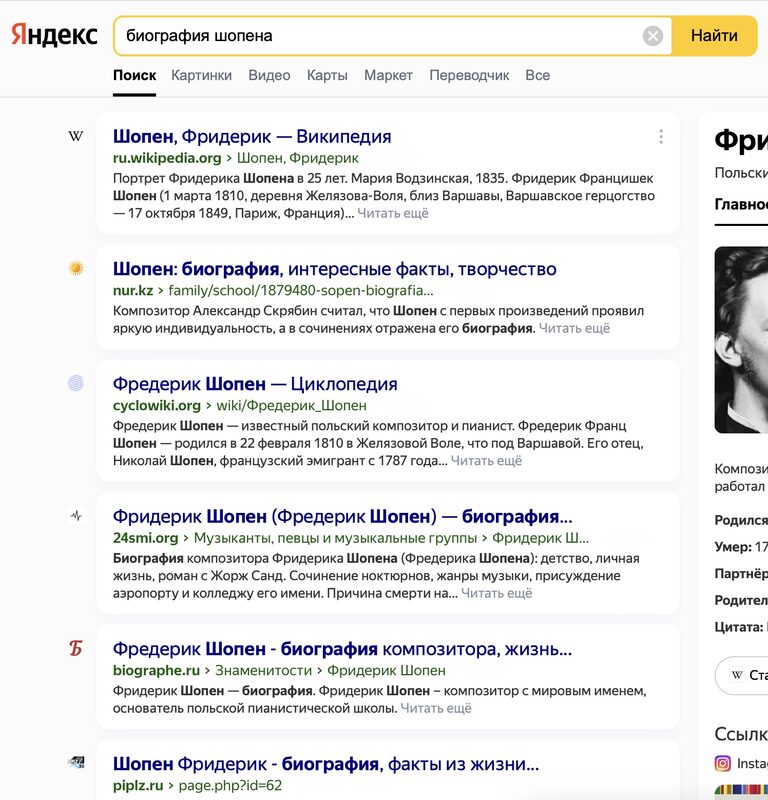Switch to the Картинки tab

201,75
